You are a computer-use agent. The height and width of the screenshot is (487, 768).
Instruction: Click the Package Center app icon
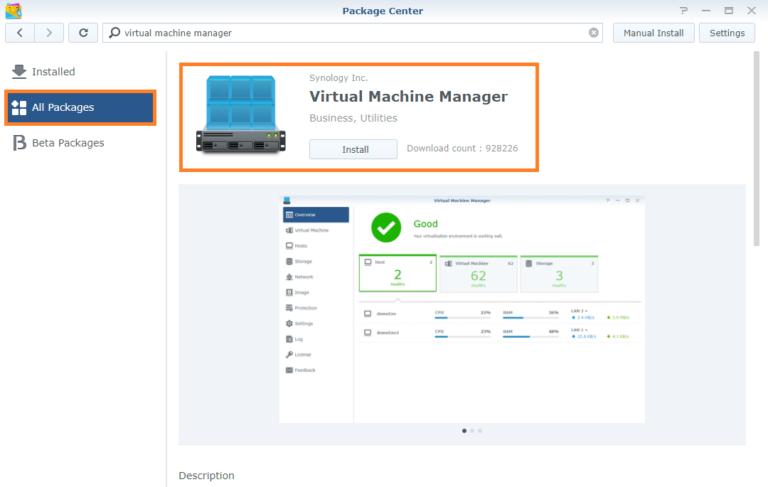click(14, 11)
